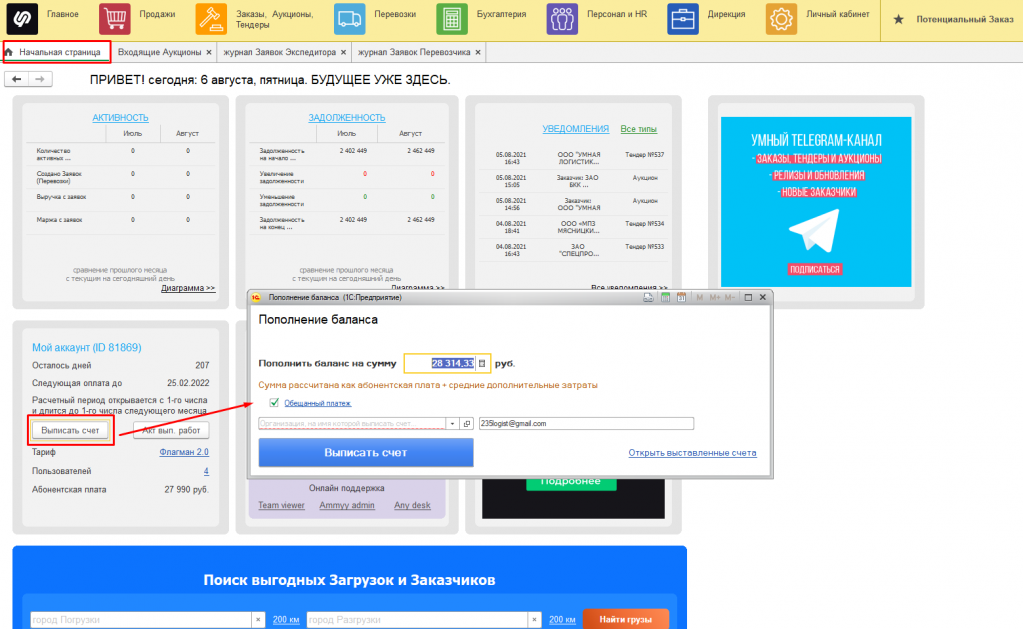Click the blue Выписать счет button in dialog

(366, 452)
